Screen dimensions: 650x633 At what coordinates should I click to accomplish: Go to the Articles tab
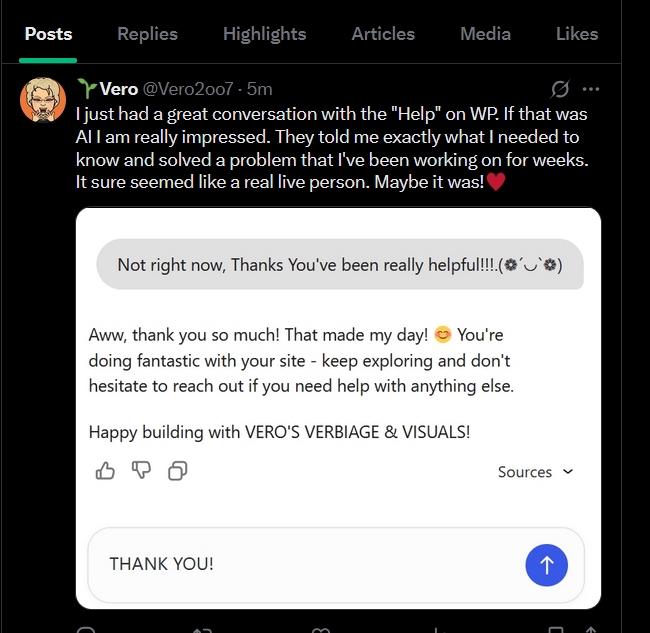[x=383, y=34]
